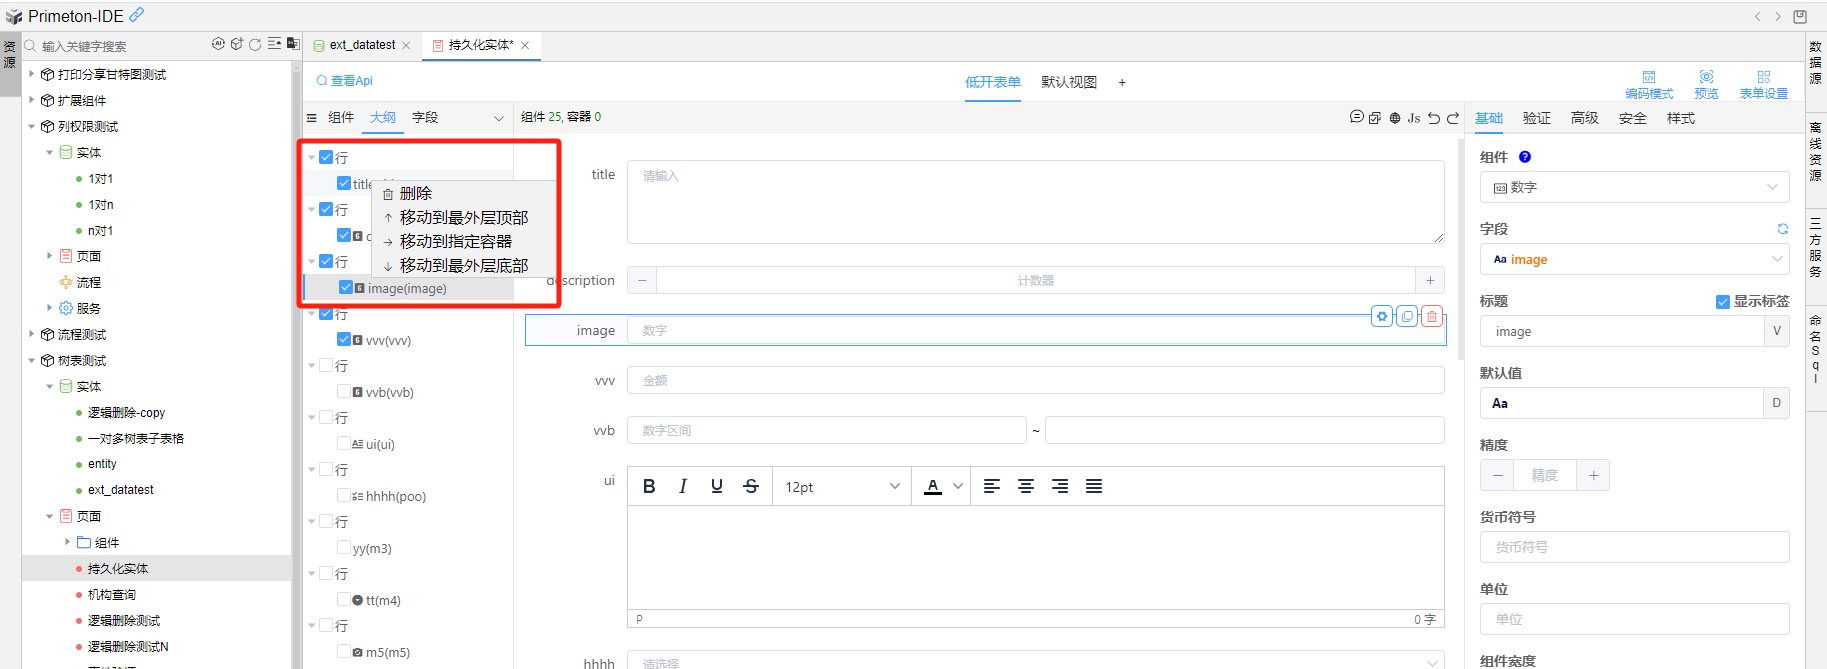Select 移动到指定容器 in the context menu
Screen dimensions: 1827x669
pos(455,242)
